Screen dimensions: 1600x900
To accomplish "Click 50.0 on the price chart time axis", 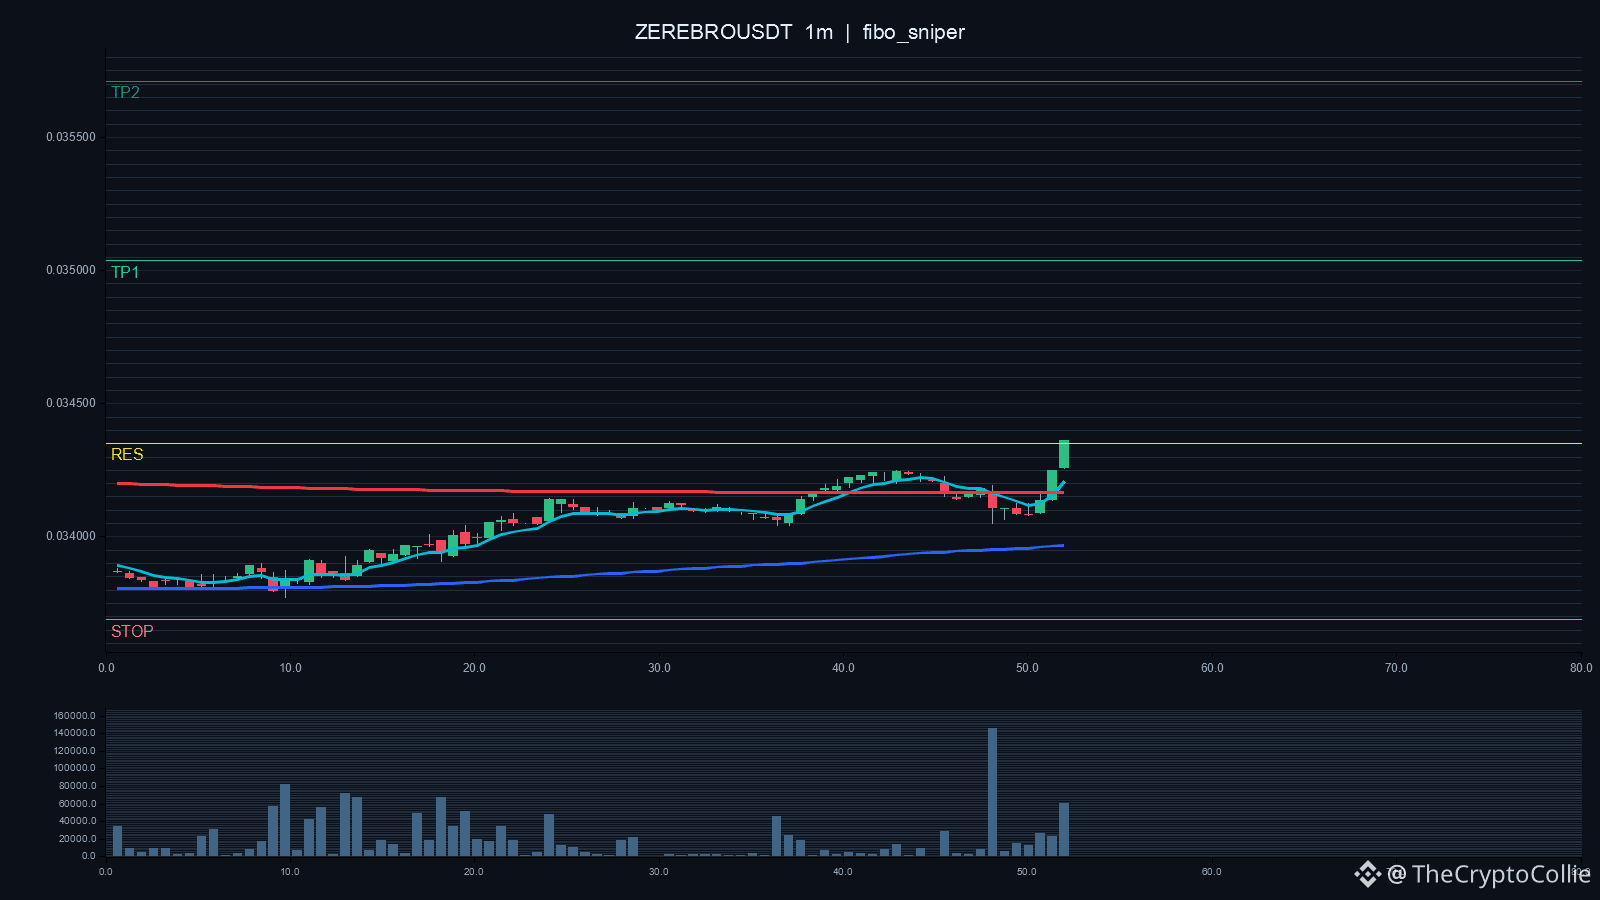I will (1027, 668).
